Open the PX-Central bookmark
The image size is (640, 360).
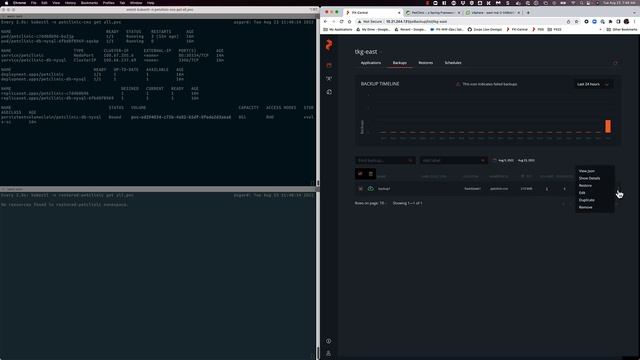pyautogui.click(x=517, y=29)
